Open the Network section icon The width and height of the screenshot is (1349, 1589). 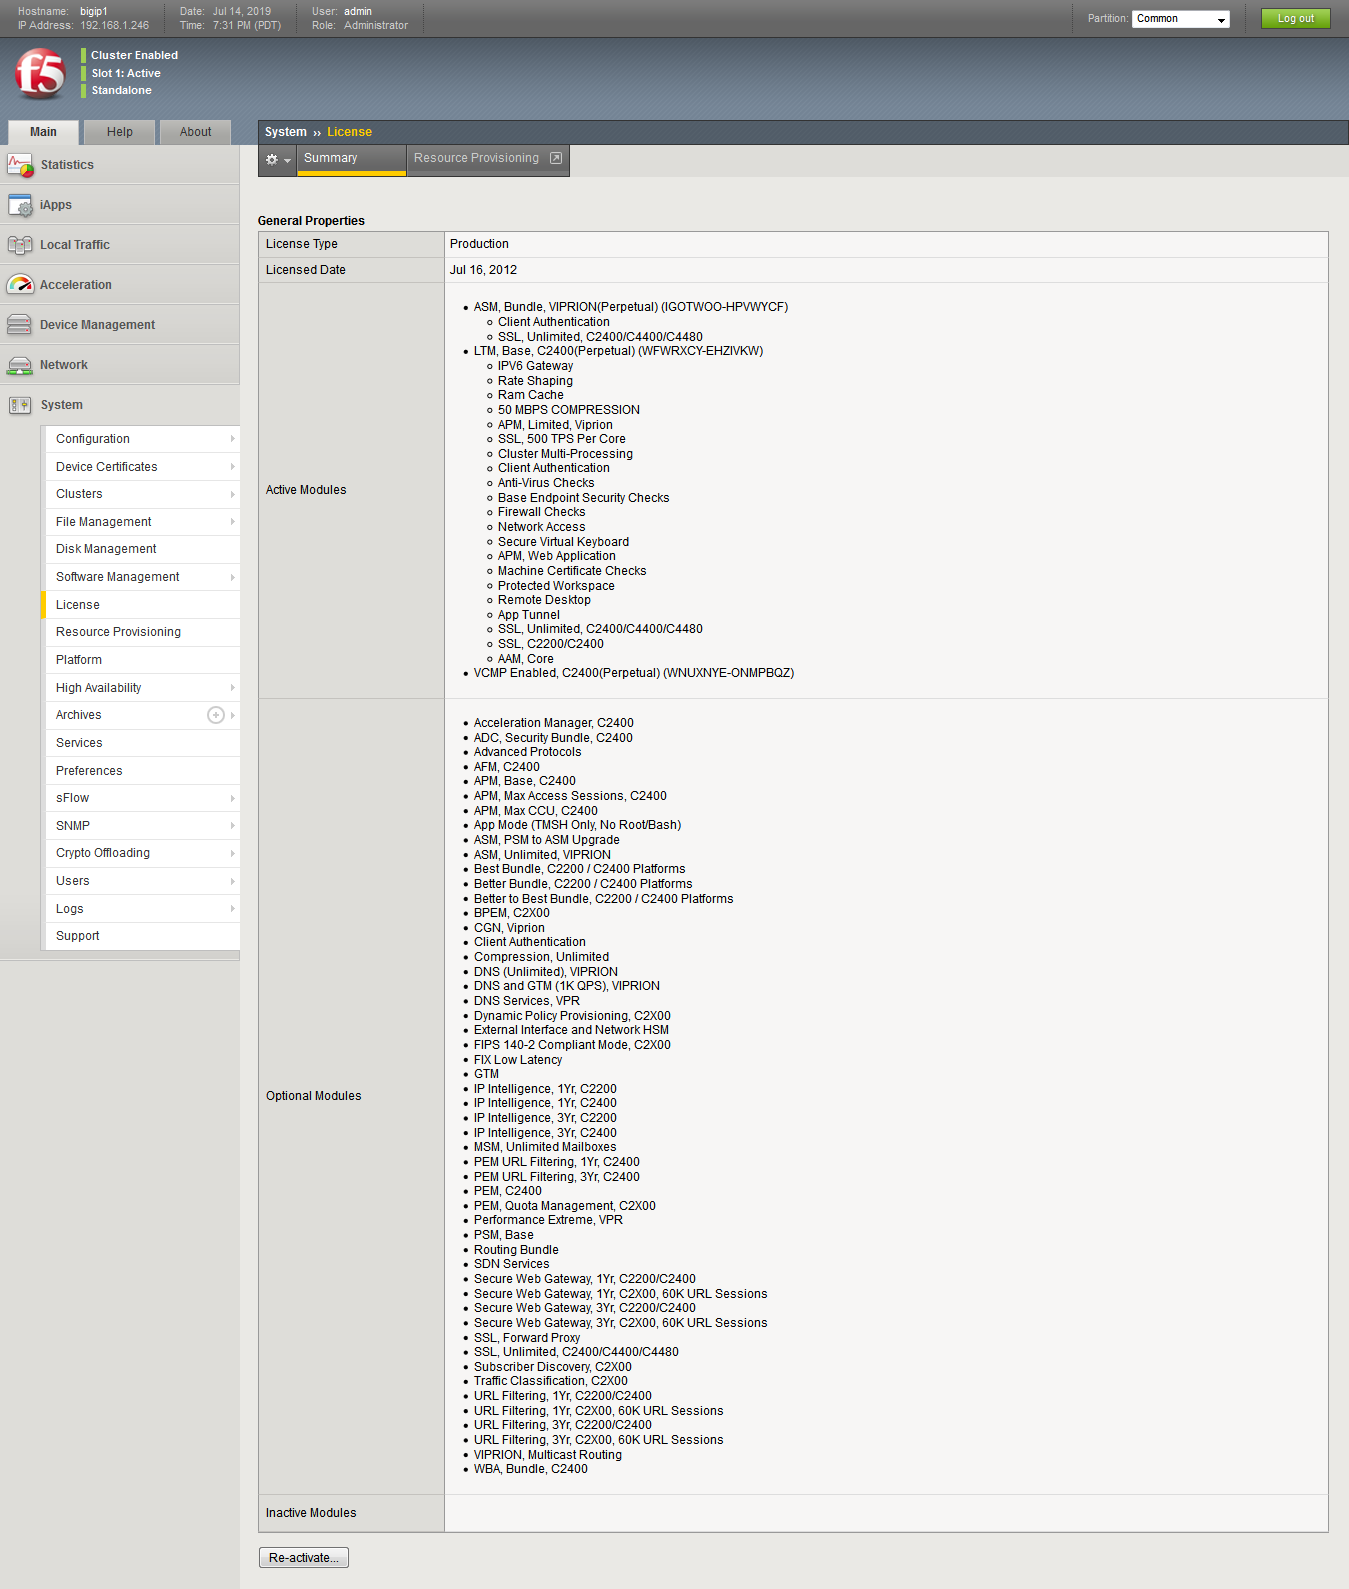(x=20, y=365)
